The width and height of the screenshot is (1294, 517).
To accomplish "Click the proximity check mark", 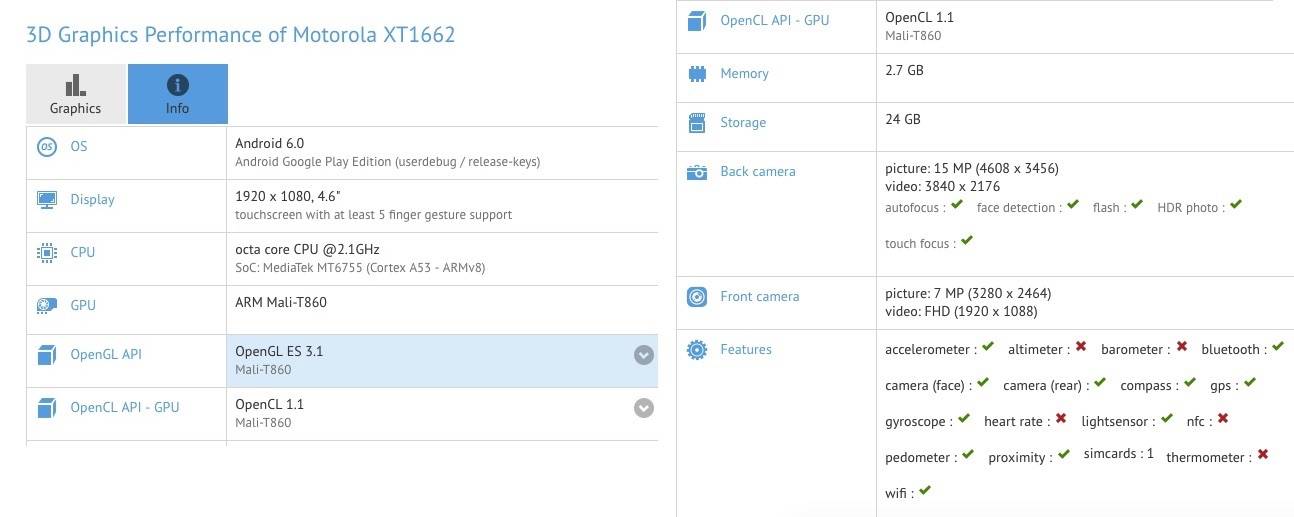I will tap(1064, 455).
